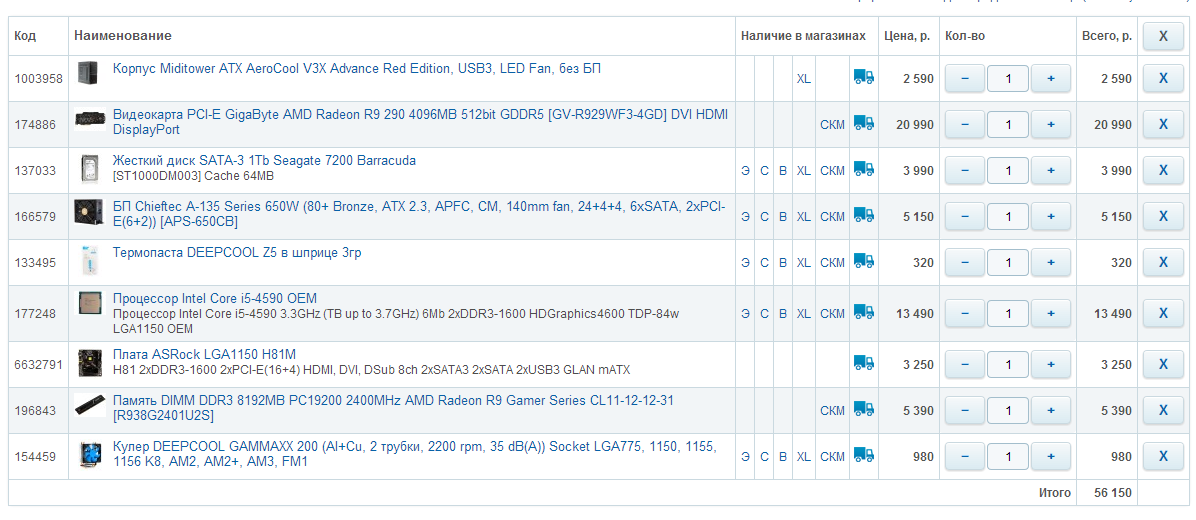Viewport: 1196px width, 520px height.
Task: Click product code 6632791
Action: 38,364
